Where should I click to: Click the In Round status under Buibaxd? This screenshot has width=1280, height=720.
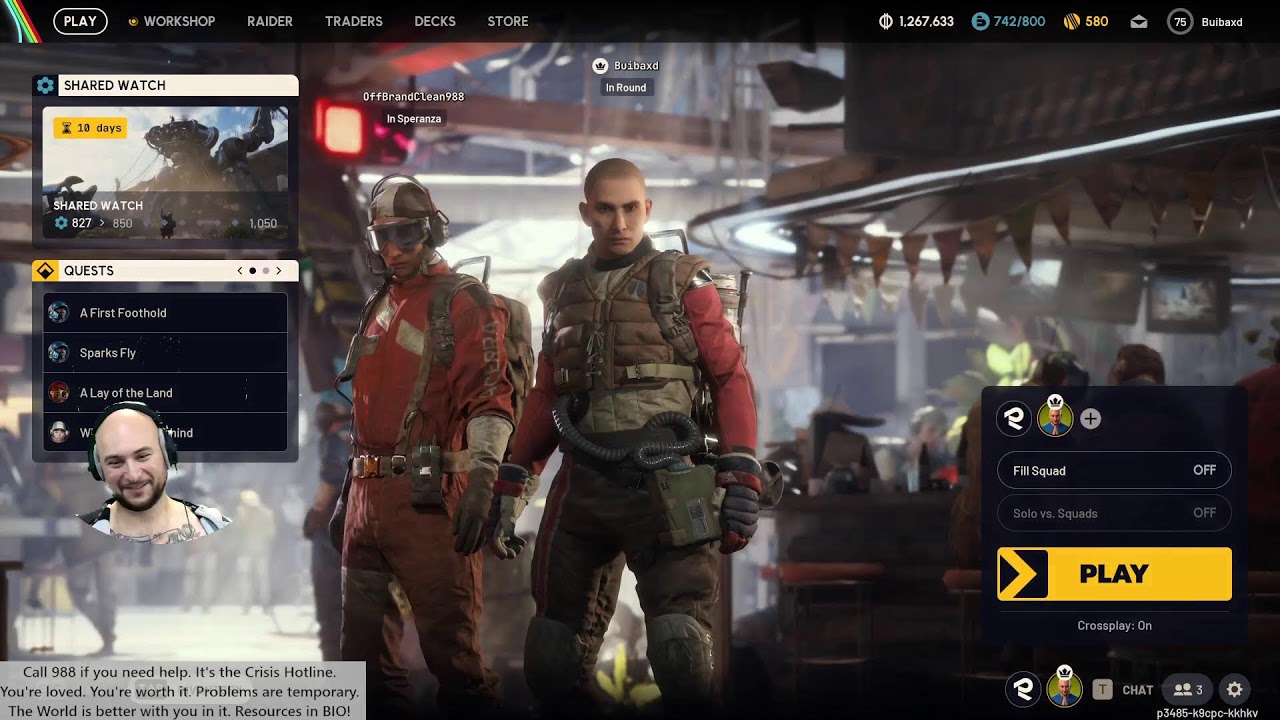626,88
